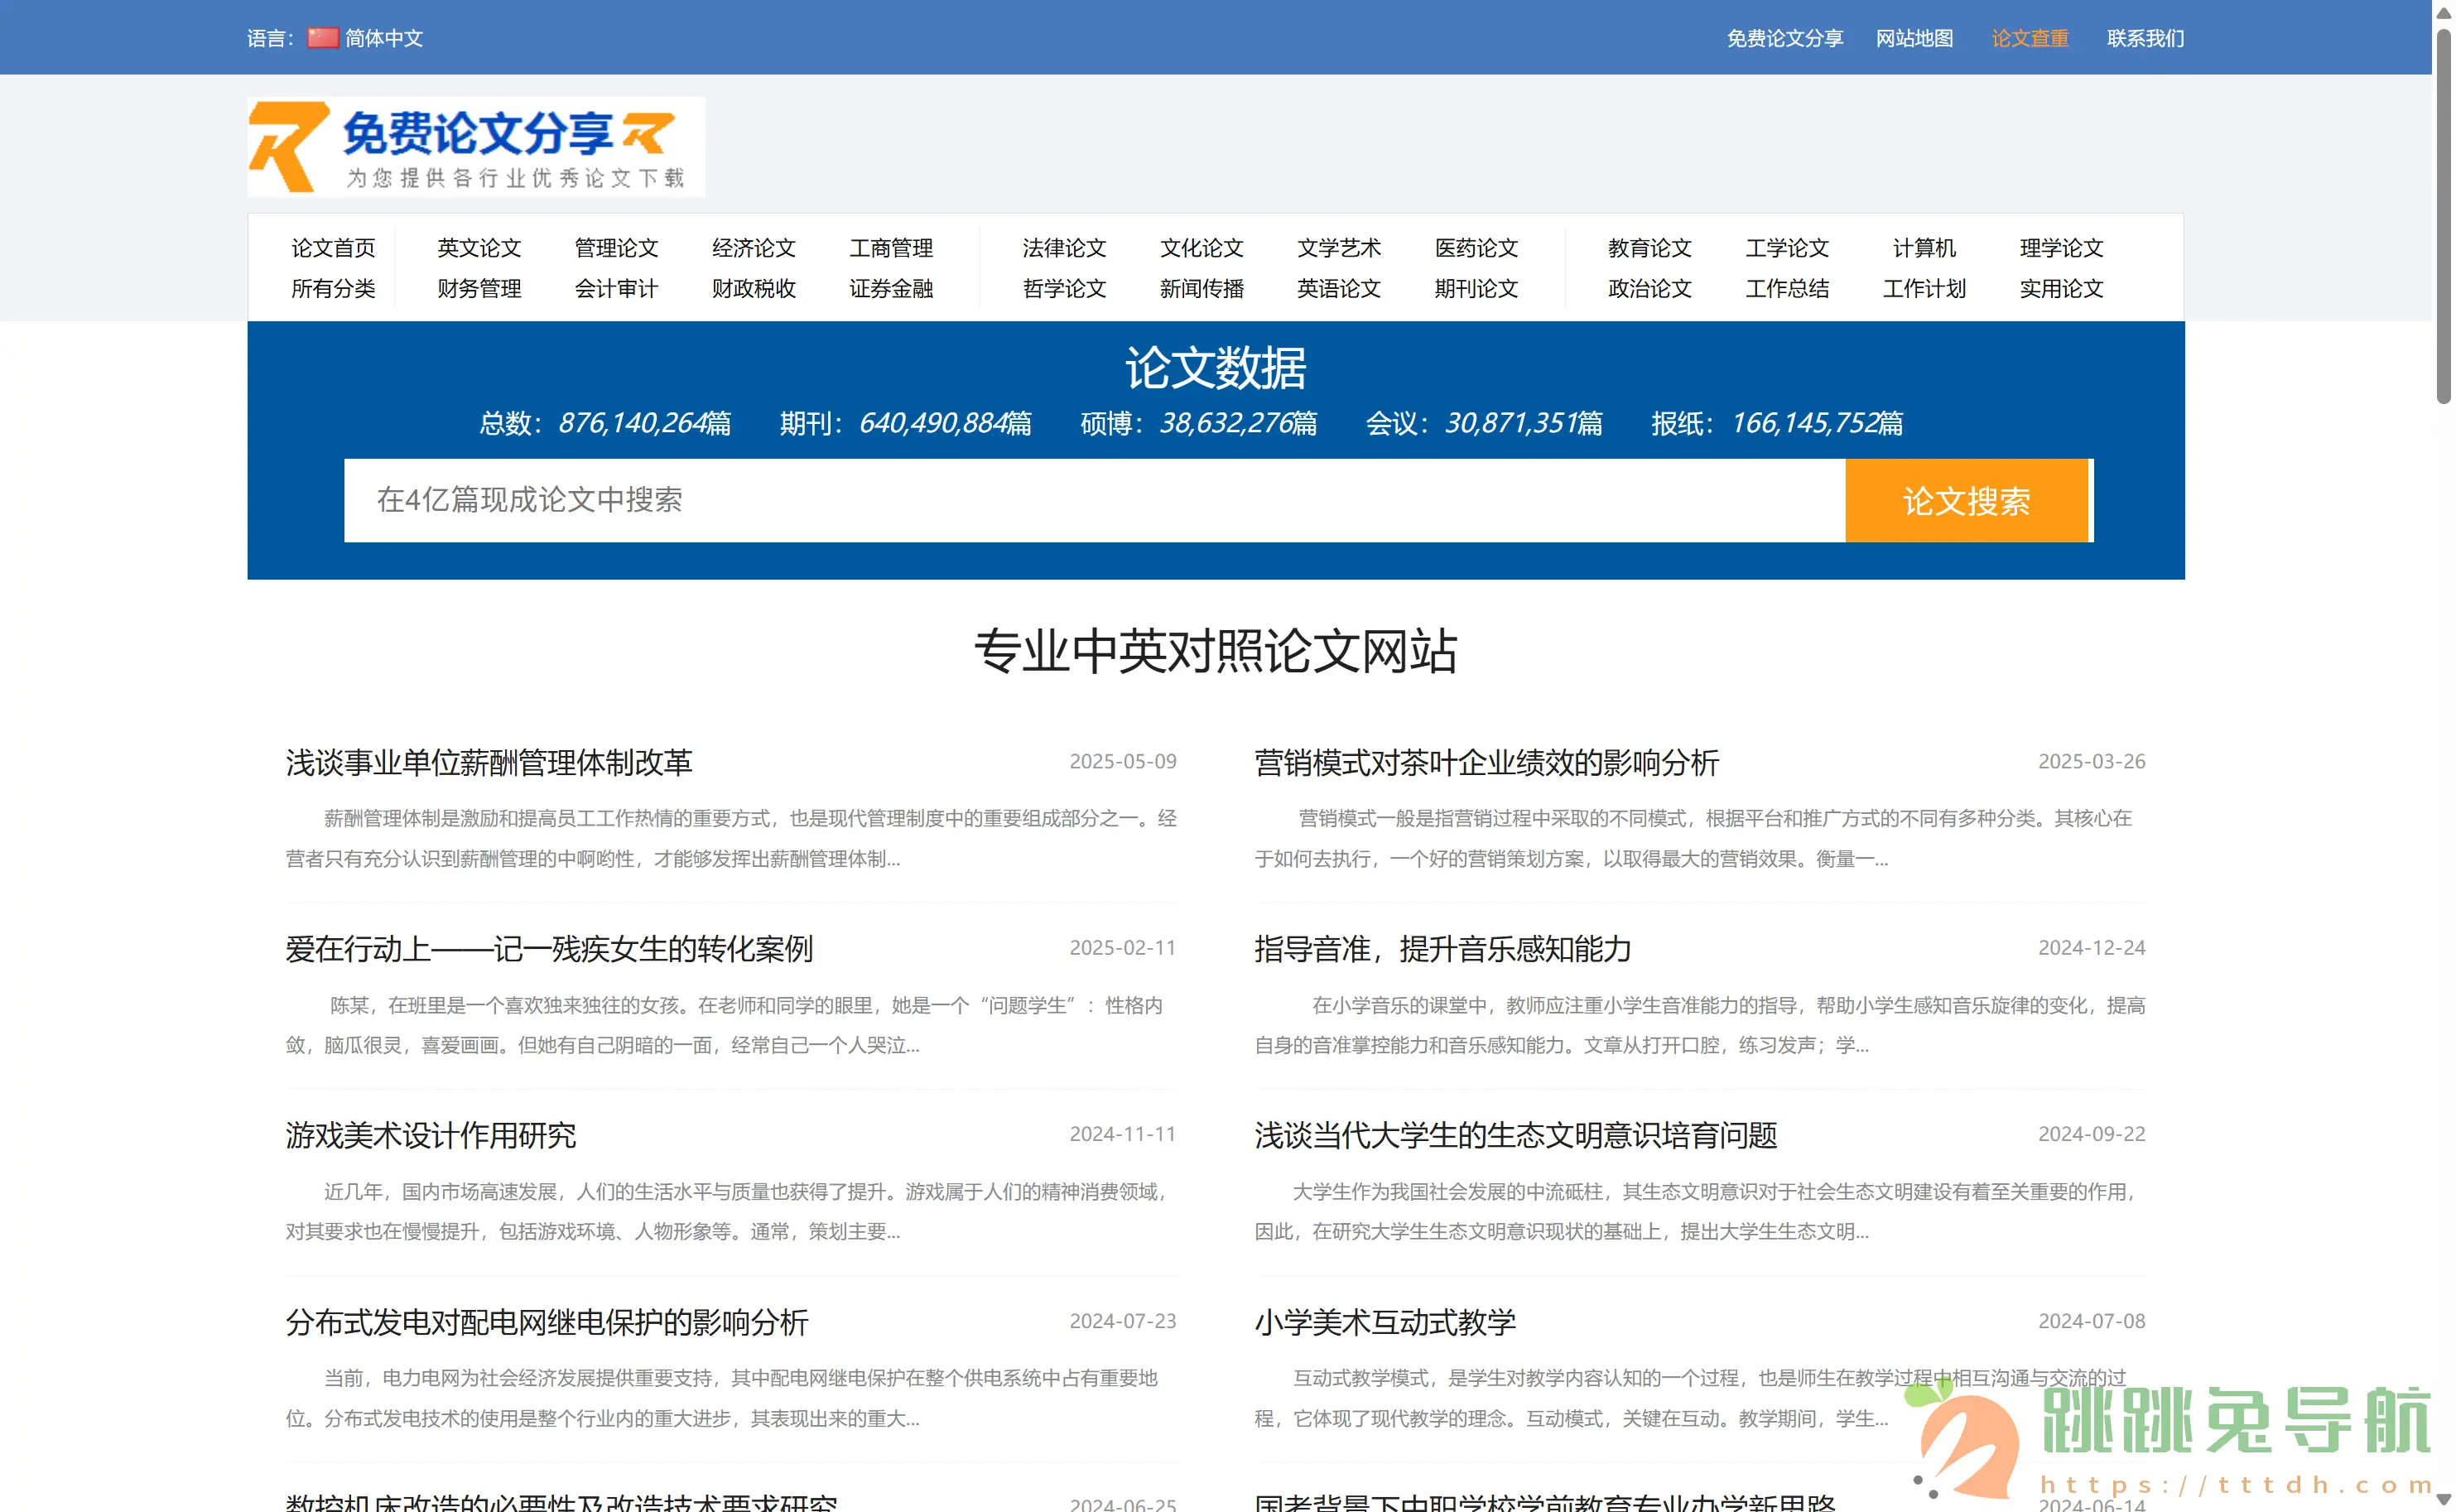
Task: Open article 营销模式对茶叶企业绩效的影响分析
Action: pyautogui.click(x=1487, y=763)
